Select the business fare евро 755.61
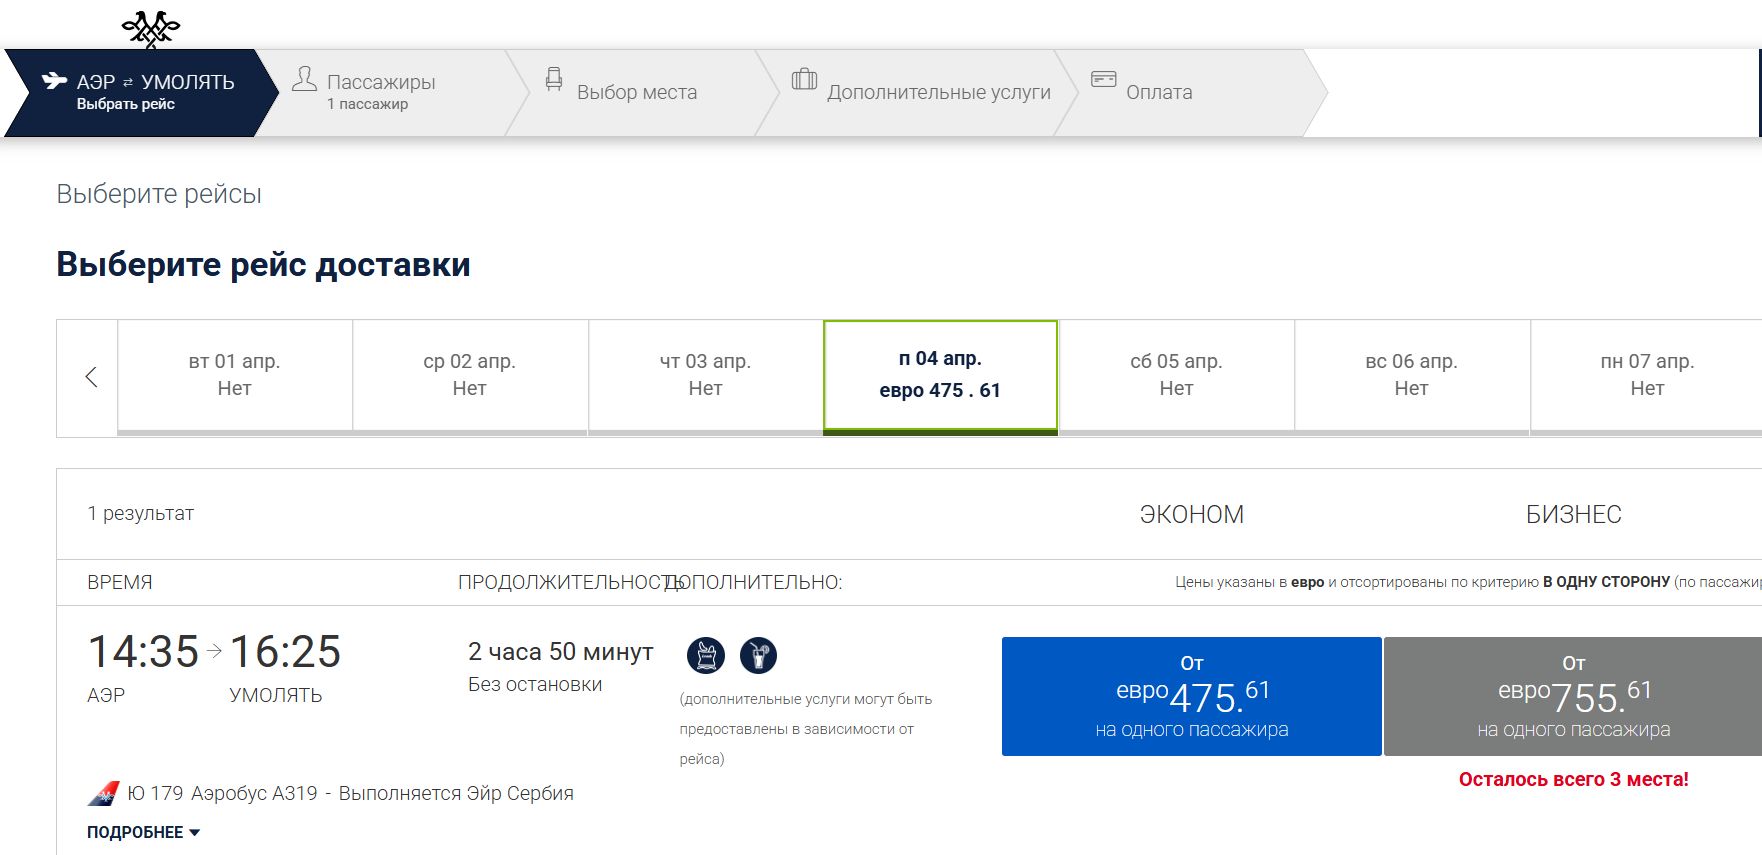The image size is (1762, 855). tap(1572, 697)
